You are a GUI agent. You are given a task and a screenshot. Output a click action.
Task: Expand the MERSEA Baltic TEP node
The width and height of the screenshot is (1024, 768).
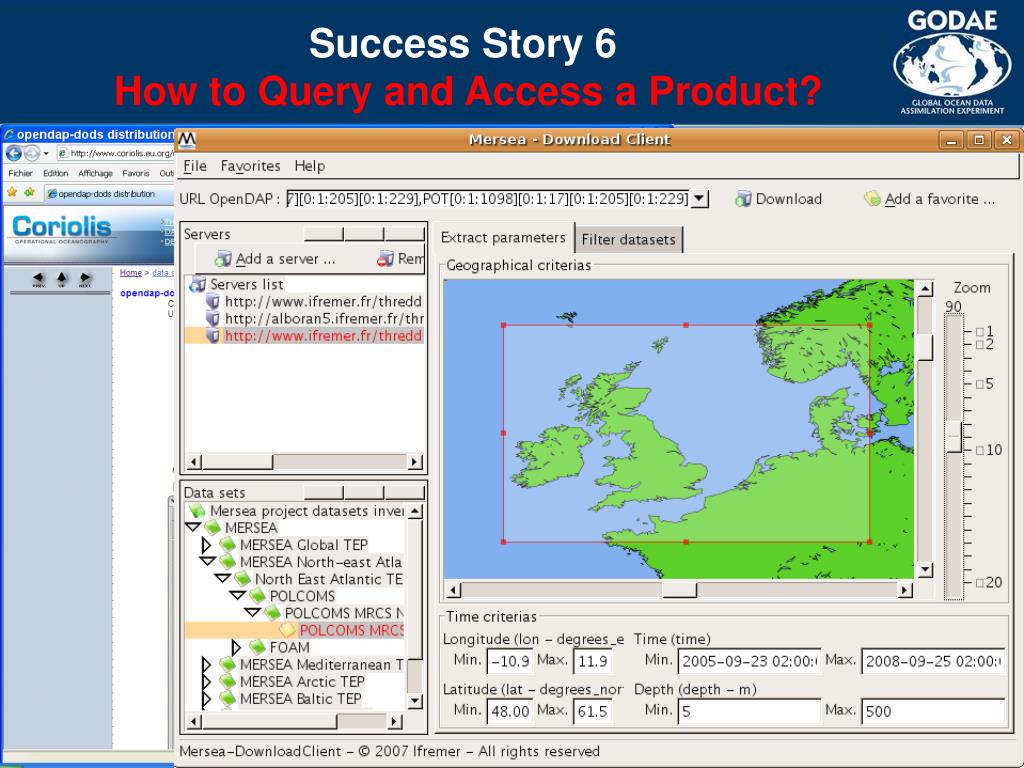[206, 699]
